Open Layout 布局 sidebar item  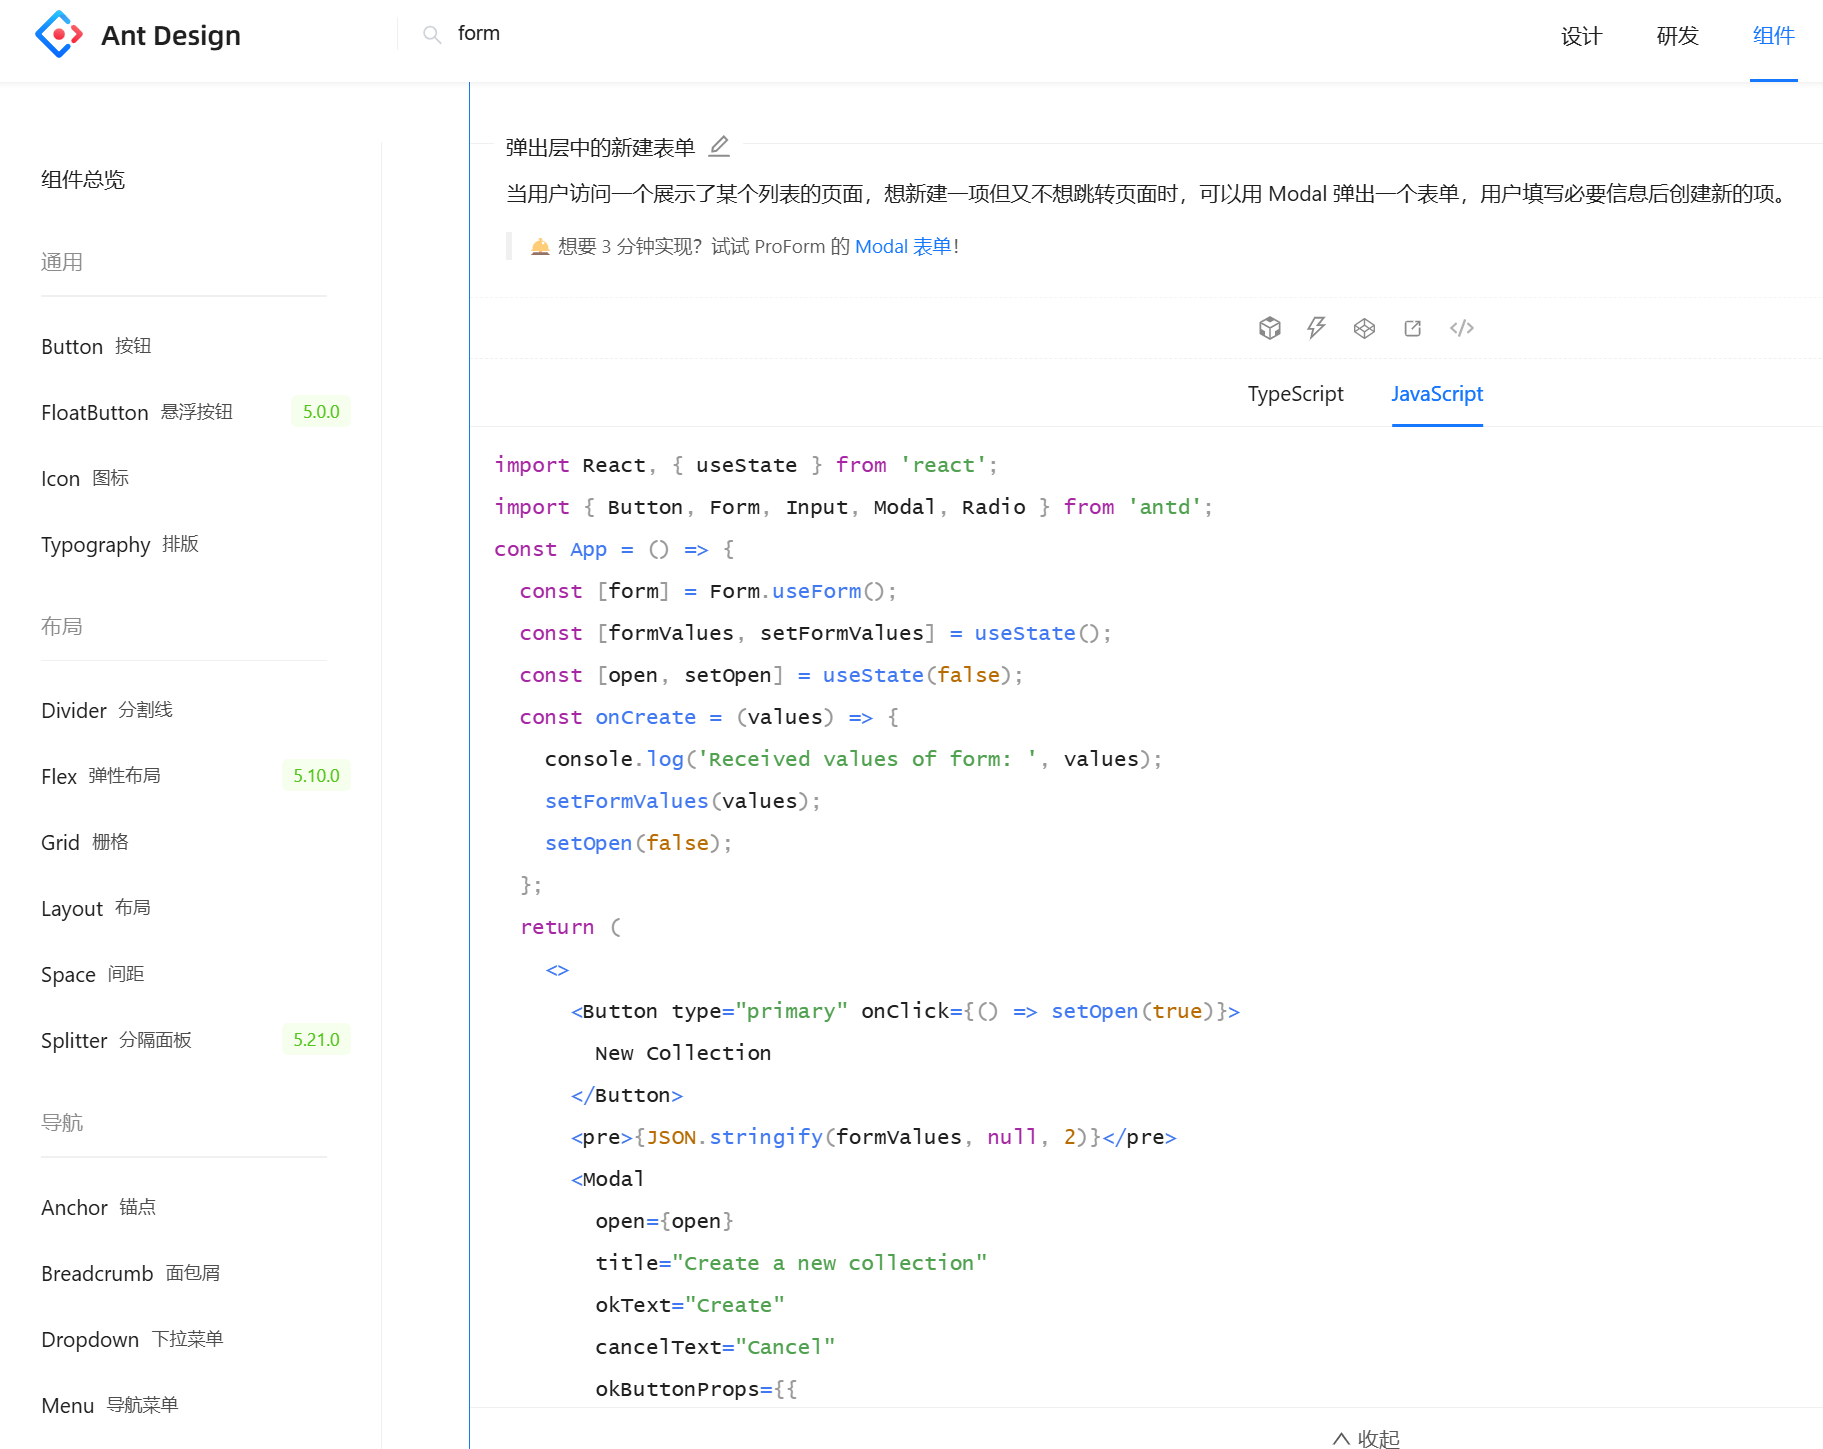pos(96,908)
